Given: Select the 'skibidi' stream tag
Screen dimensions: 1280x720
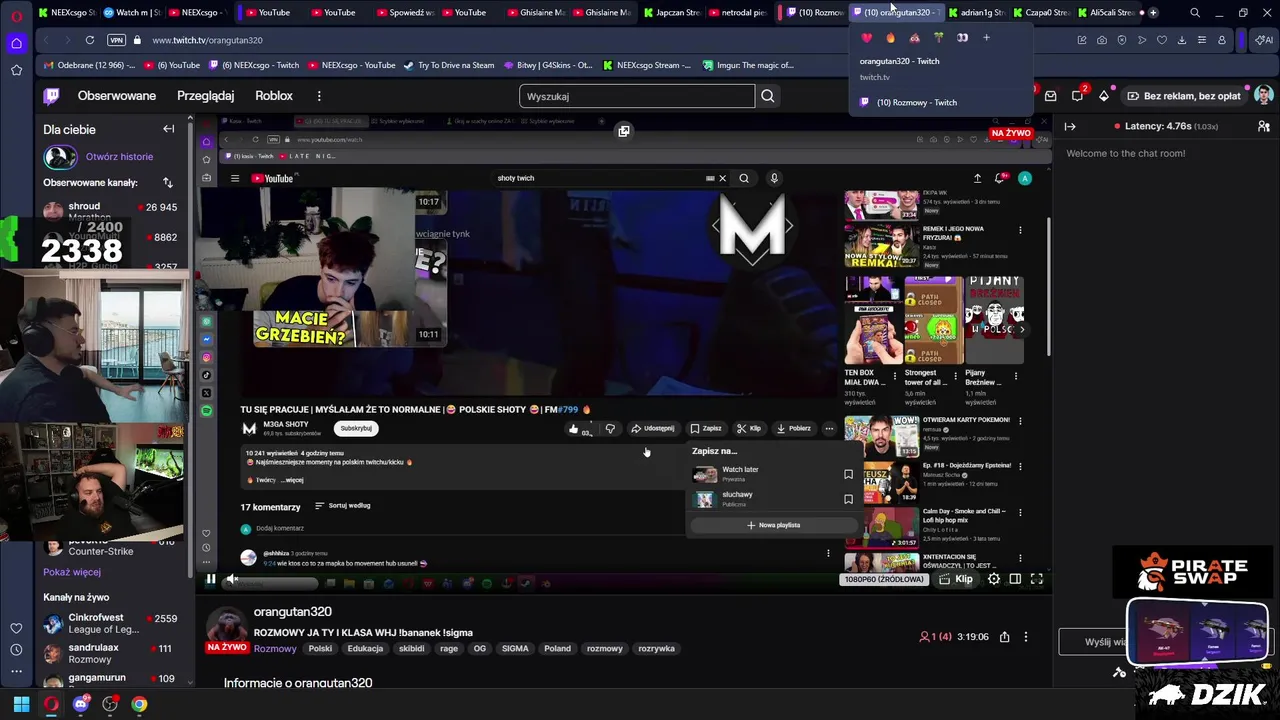Looking at the screenshot, I should pyautogui.click(x=411, y=648).
